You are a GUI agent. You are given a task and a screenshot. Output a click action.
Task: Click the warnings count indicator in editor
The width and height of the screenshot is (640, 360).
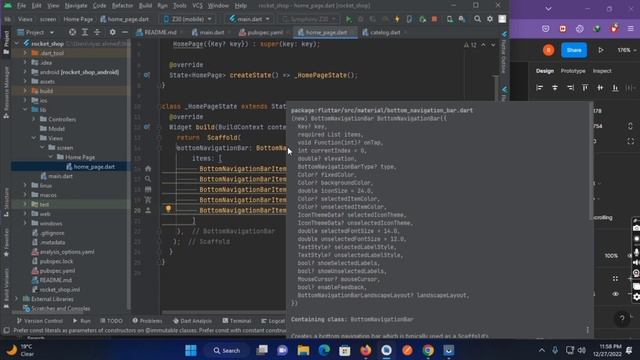pos(470,45)
